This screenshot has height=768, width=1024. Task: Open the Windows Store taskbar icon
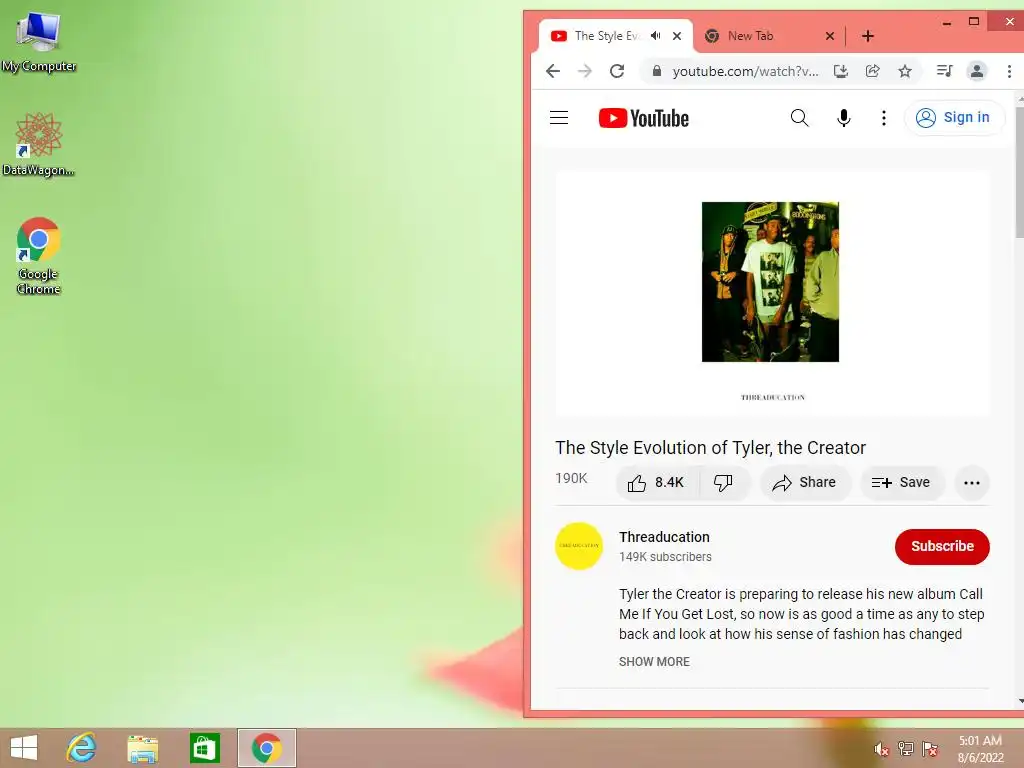204,748
